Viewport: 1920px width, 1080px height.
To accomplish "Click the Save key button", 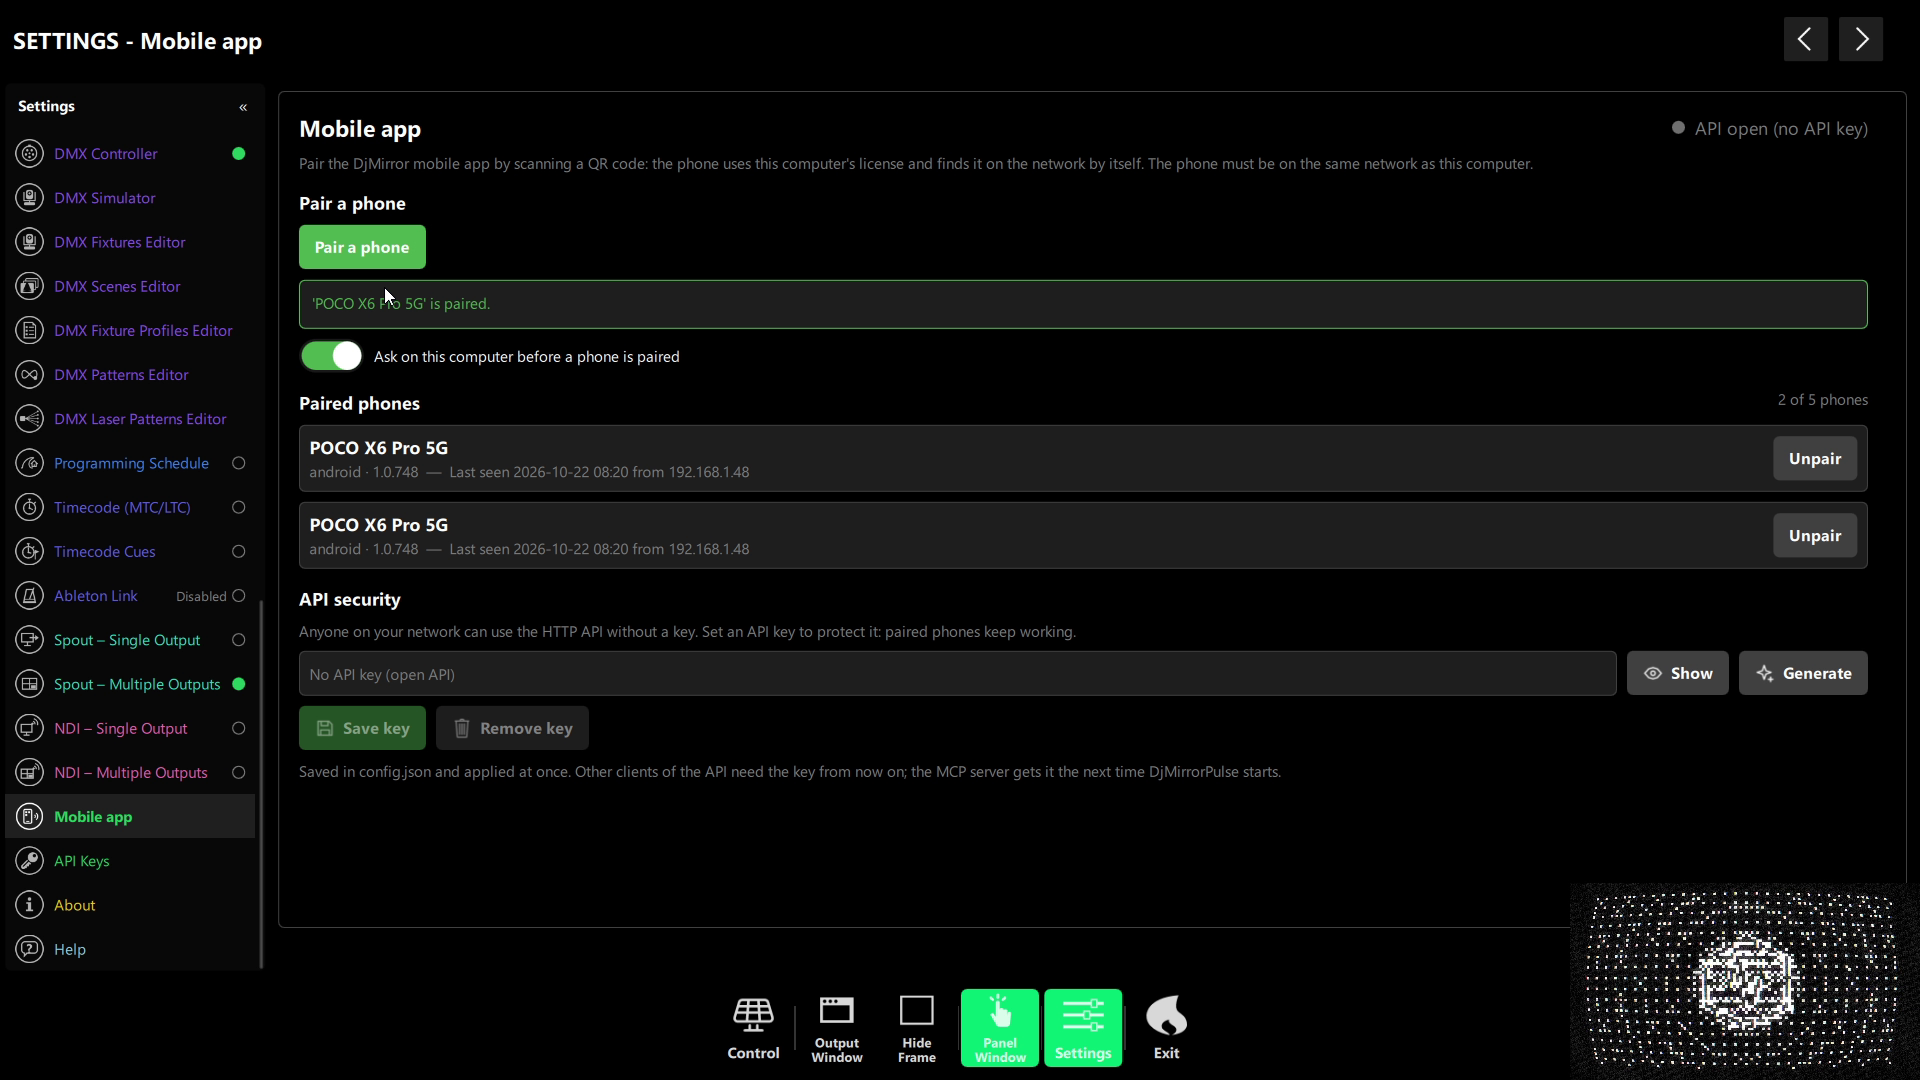I will [362, 728].
